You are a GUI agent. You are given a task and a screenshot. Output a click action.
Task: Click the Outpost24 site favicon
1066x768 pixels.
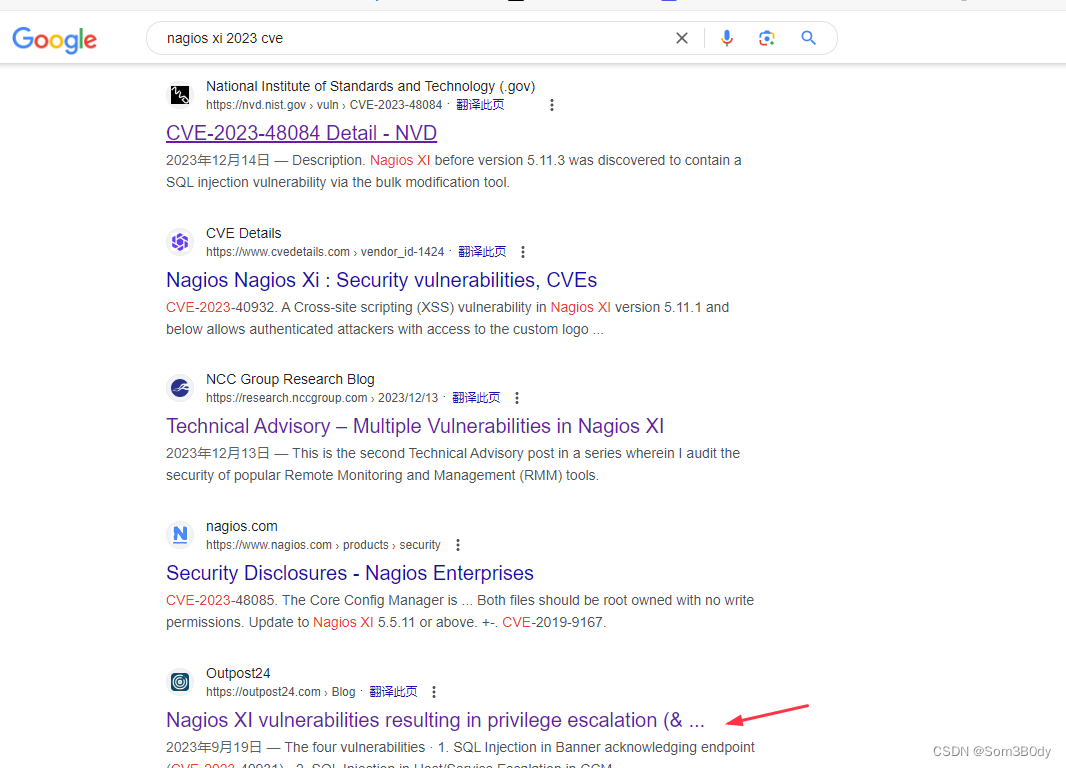[180, 682]
